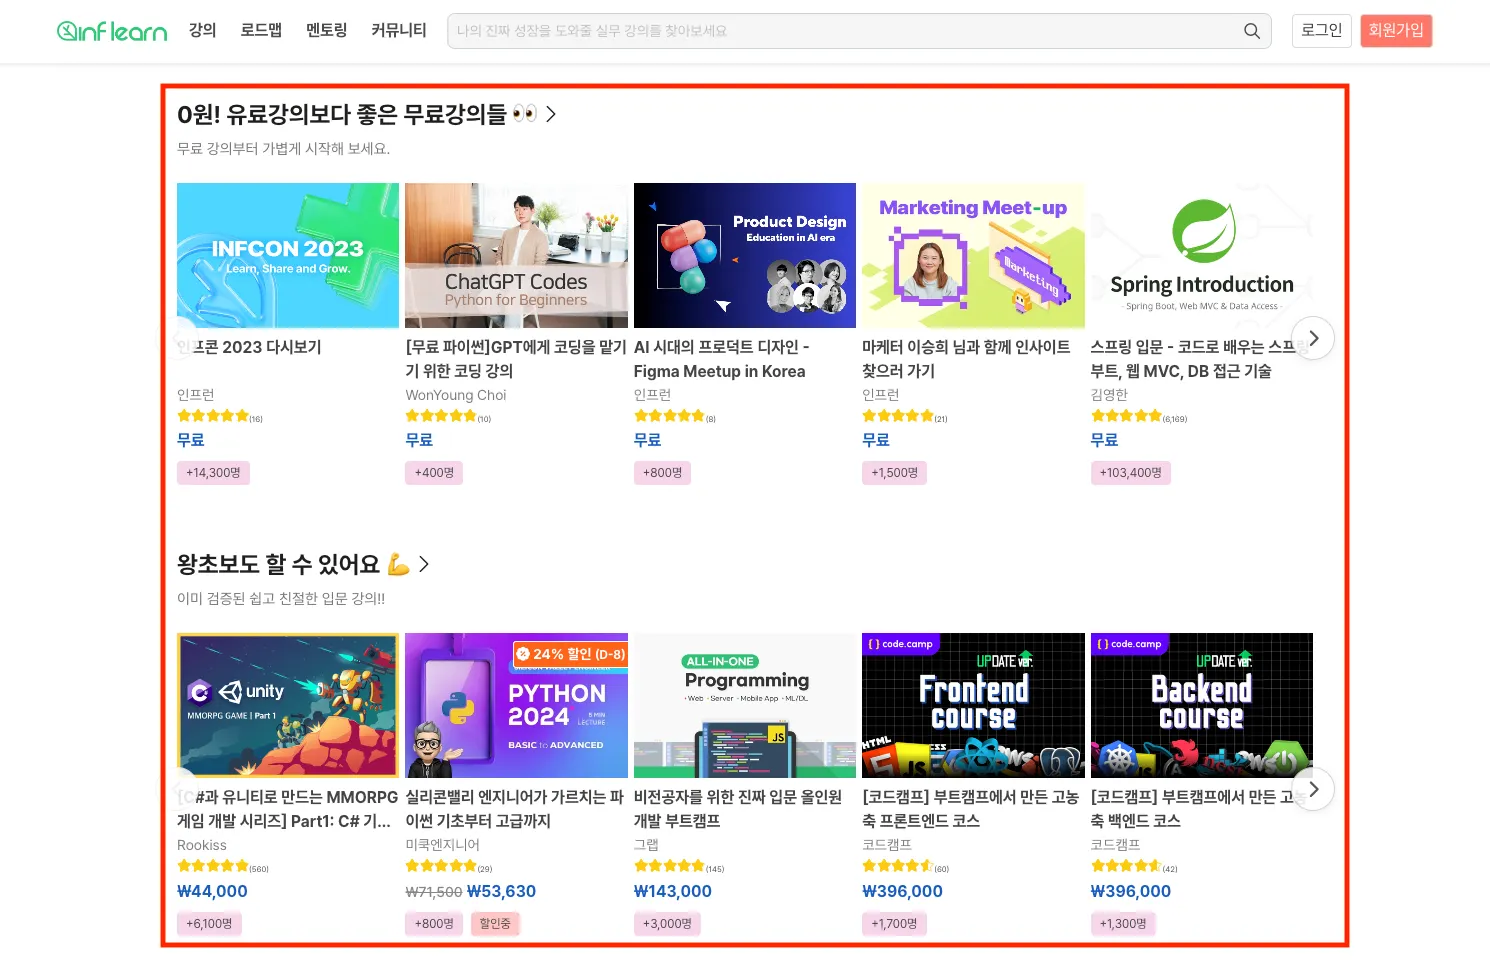Open the 비전공자를 위한 진짜 입문 course title
1490x967 pixels.
738,809
